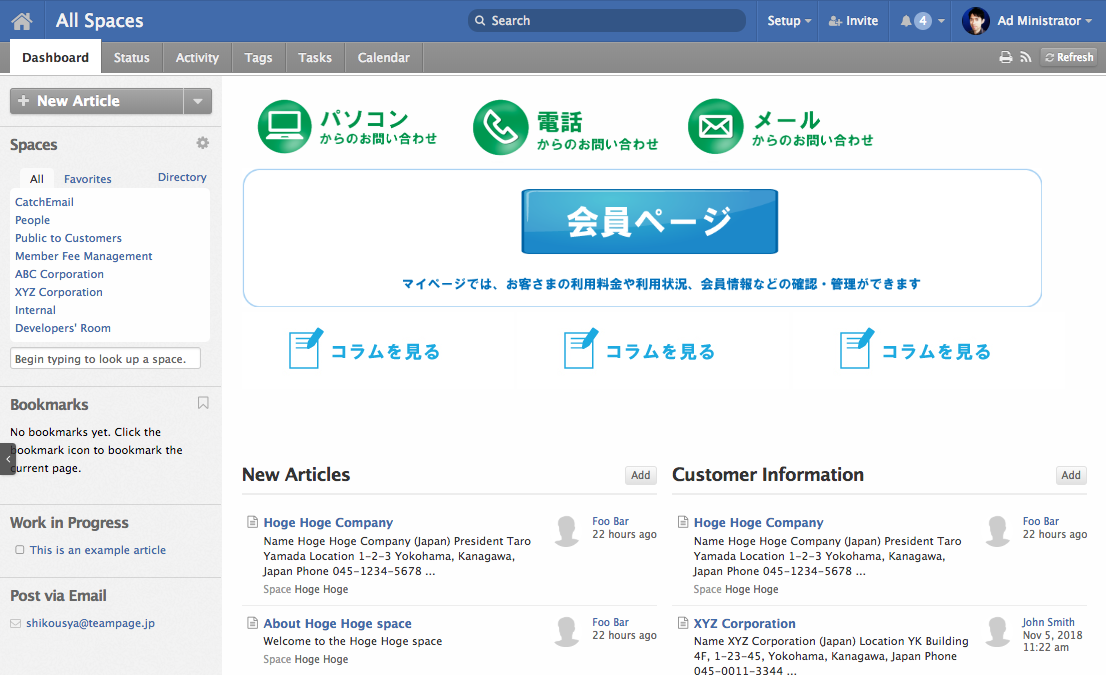Open the Member Fee Management space link
Image resolution: width=1106 pixels, height=675 pixels.
pyautogui.click(x=84, y=256)
